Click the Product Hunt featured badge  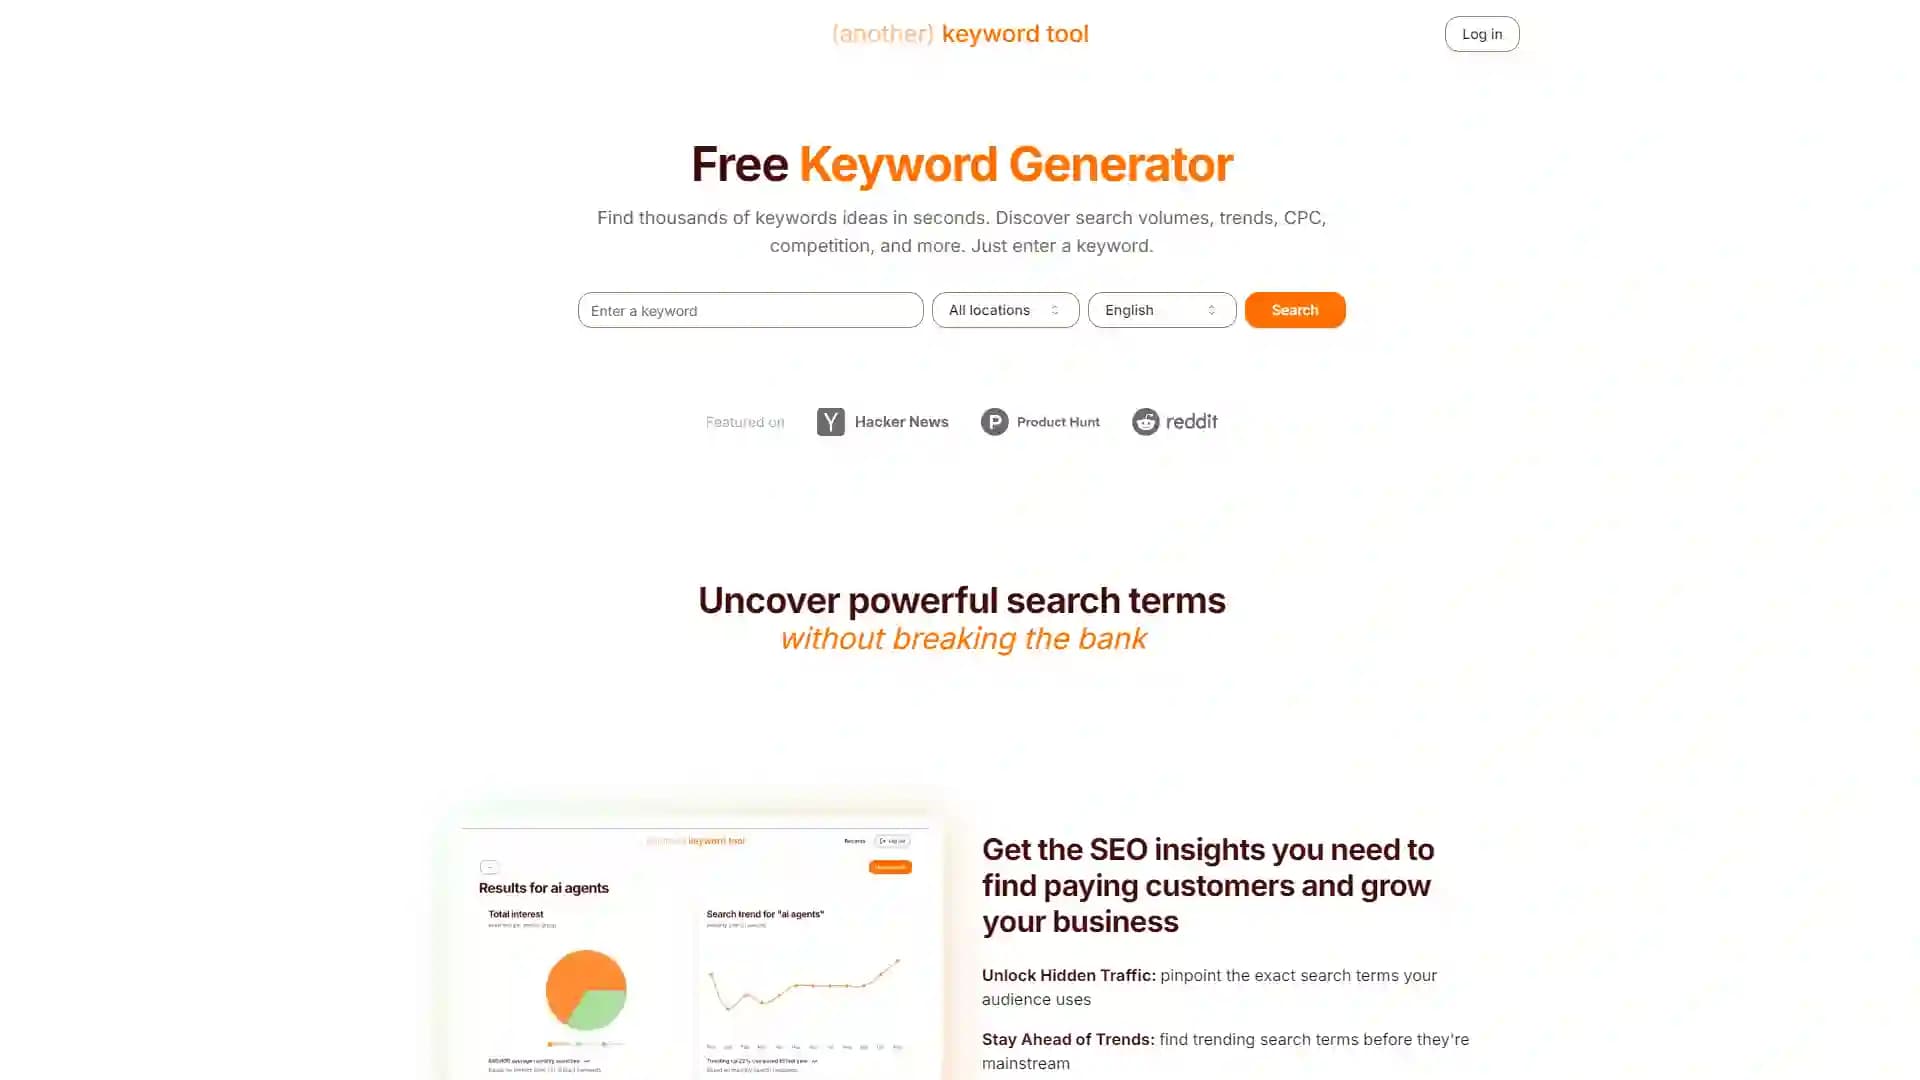tap(1039, 421)
